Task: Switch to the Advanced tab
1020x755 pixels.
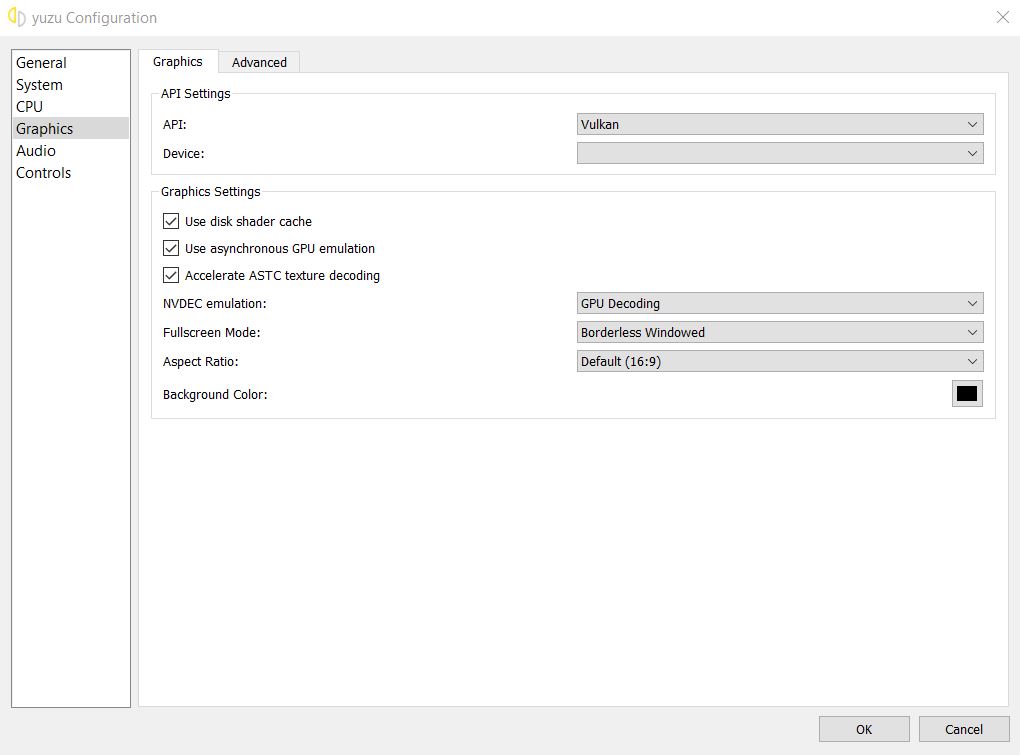Action: [x=259, y=62]
